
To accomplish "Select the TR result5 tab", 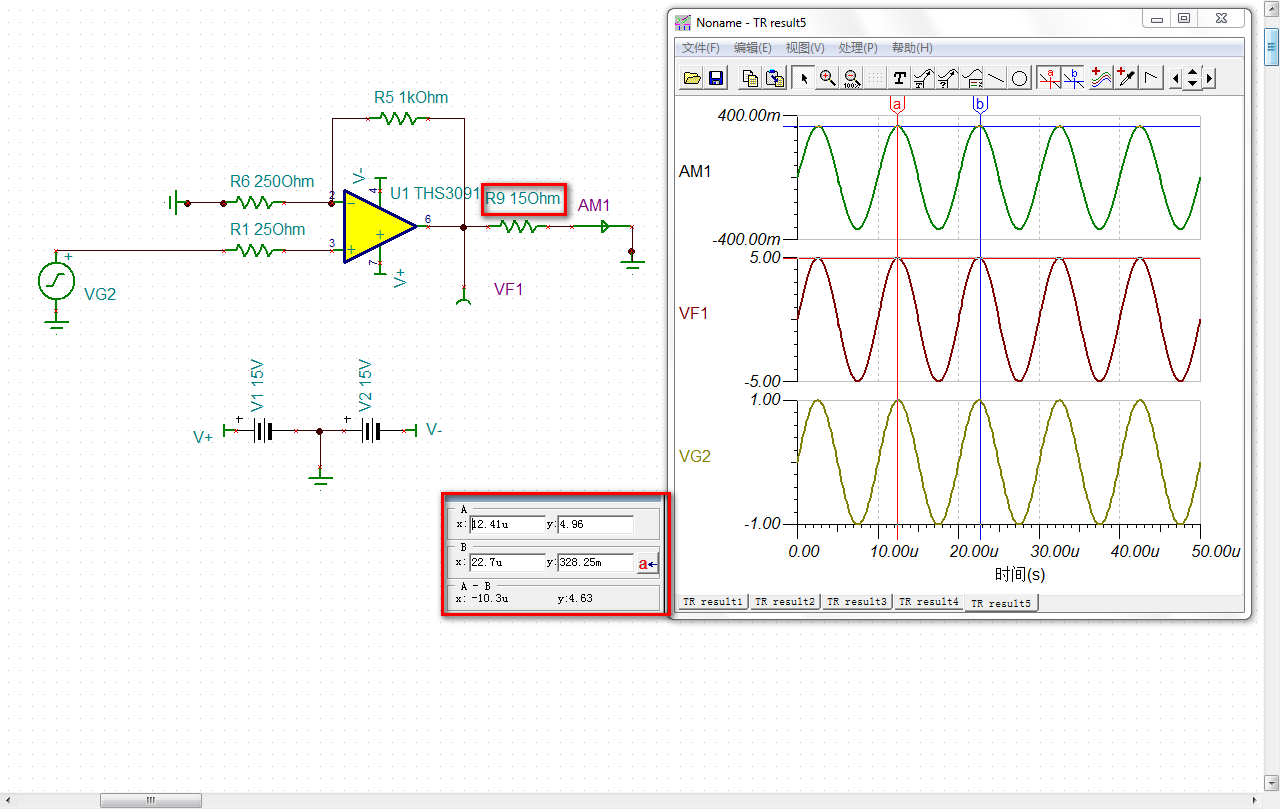I will (x=1002, y=603).
